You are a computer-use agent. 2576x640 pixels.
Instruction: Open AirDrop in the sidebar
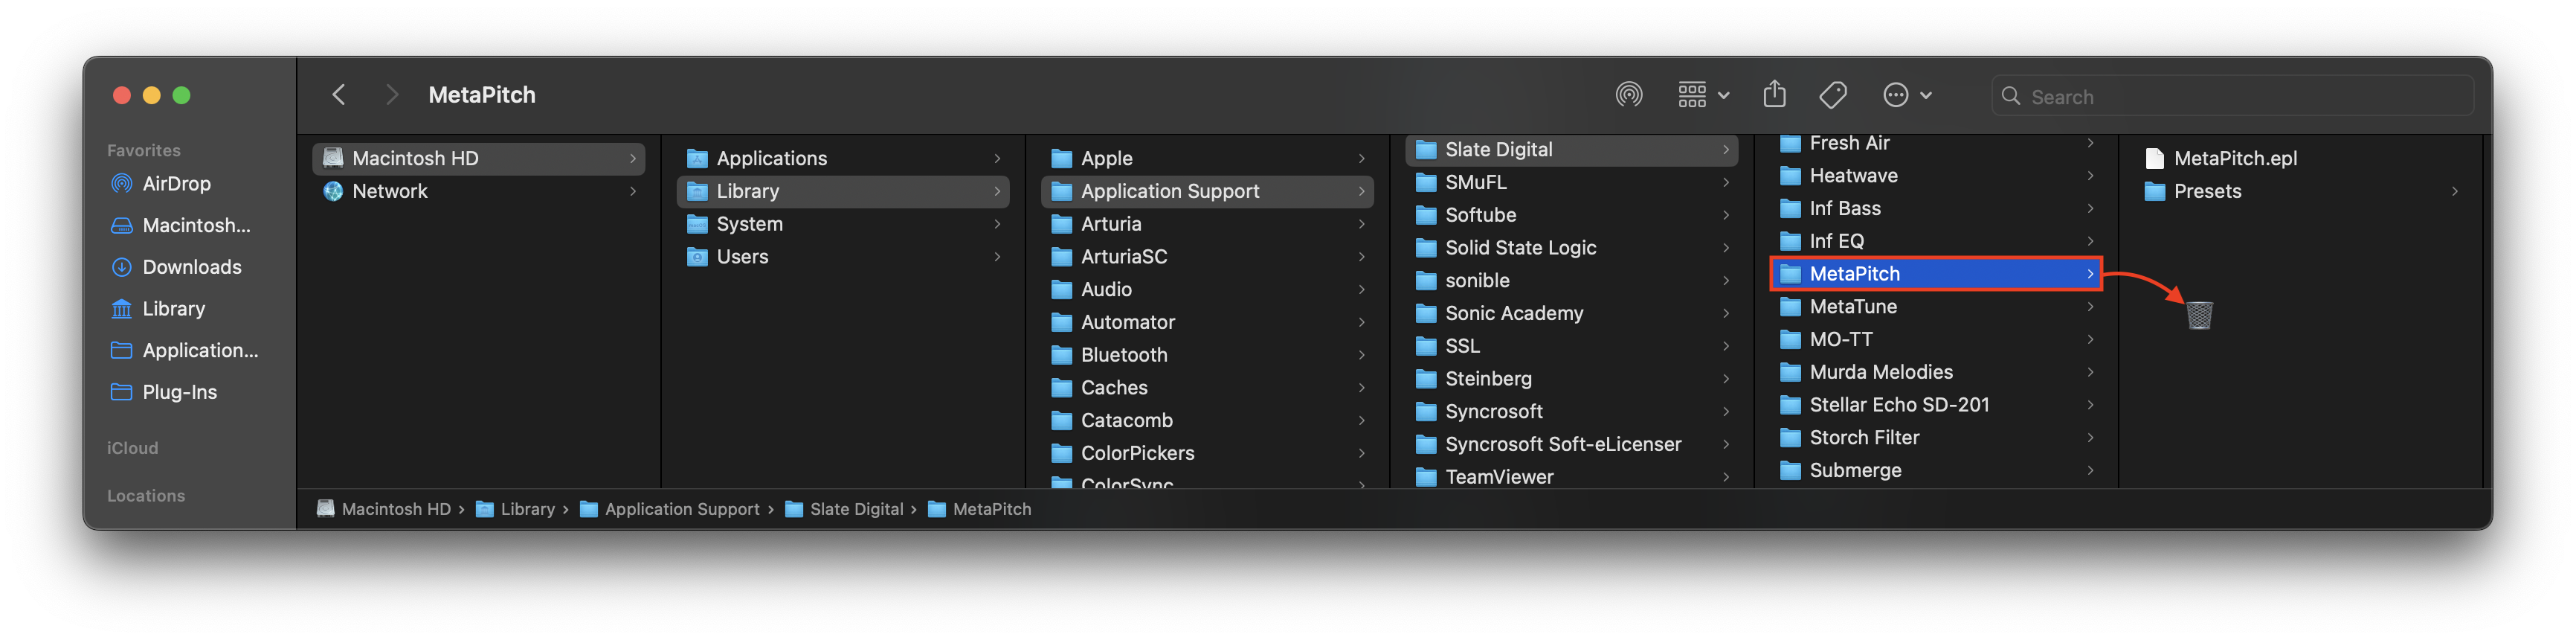(x=177, y=184)
